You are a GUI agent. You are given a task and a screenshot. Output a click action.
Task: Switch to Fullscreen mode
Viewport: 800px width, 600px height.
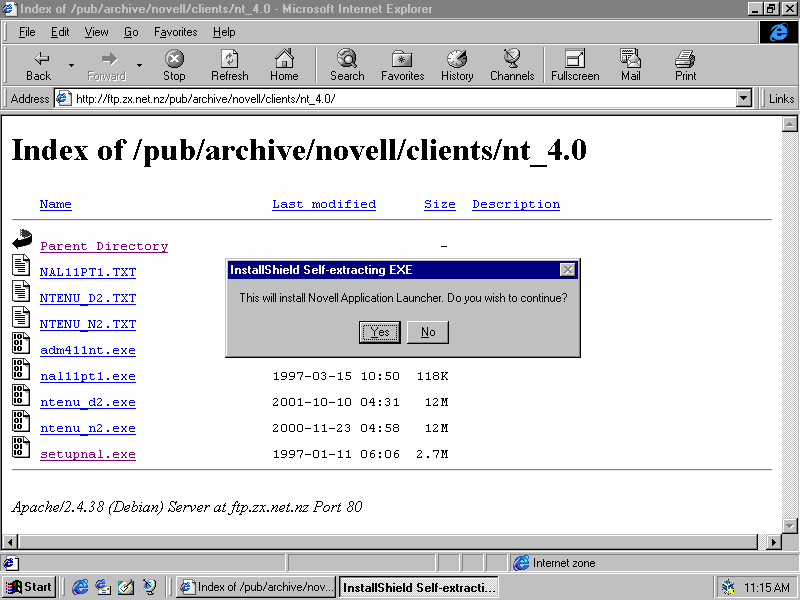(575, 66)
